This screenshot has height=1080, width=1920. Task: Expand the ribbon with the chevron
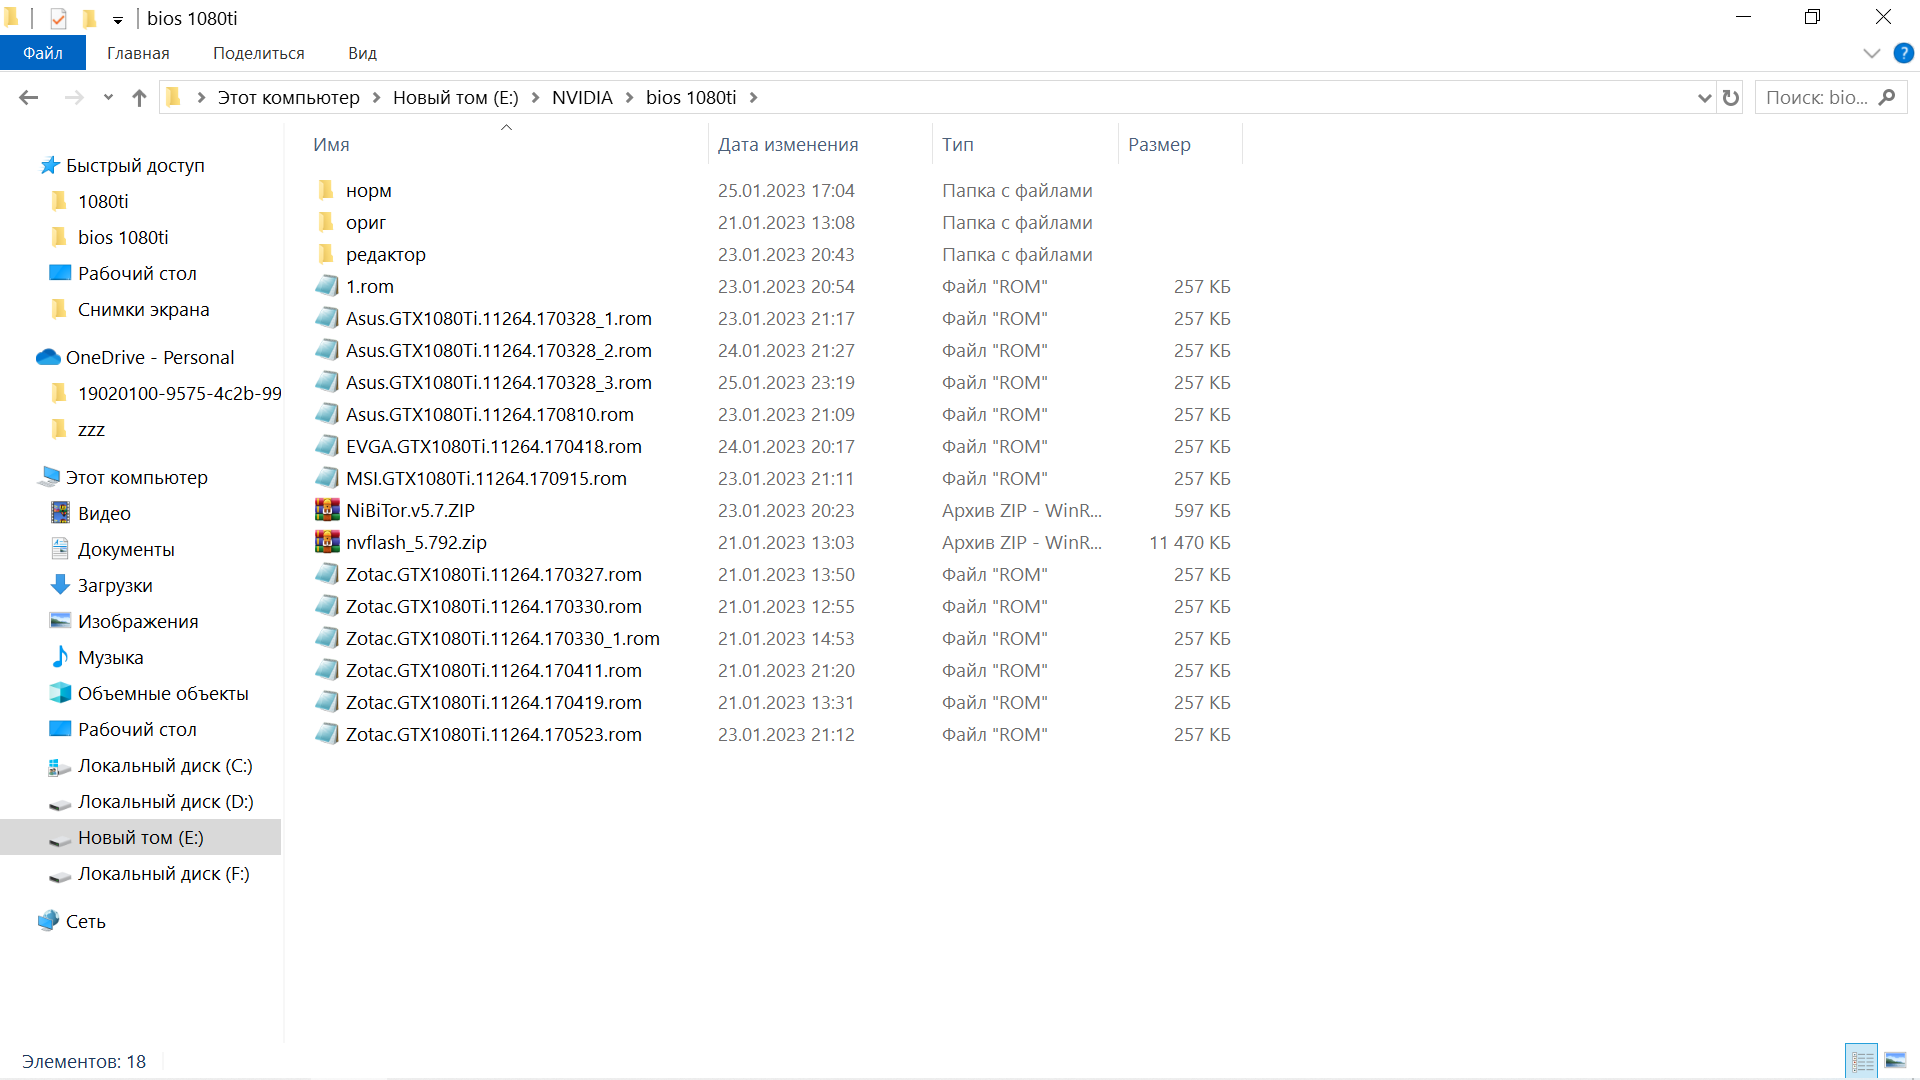[1871, 53]
